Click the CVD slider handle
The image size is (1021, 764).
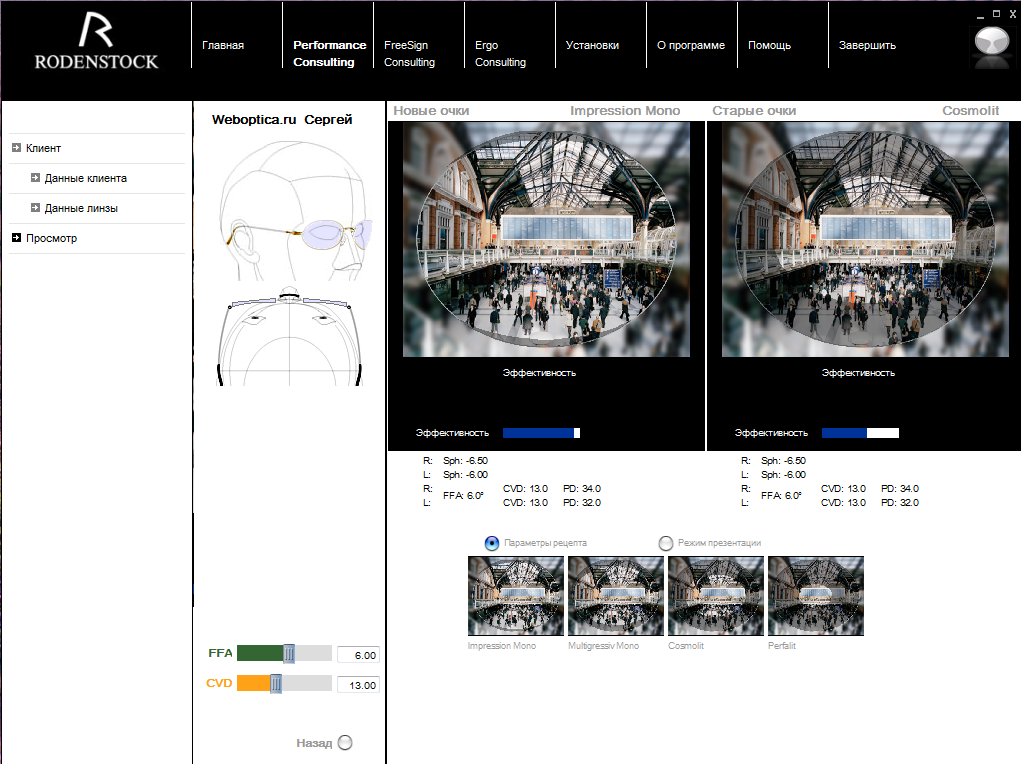coord(276,683)
